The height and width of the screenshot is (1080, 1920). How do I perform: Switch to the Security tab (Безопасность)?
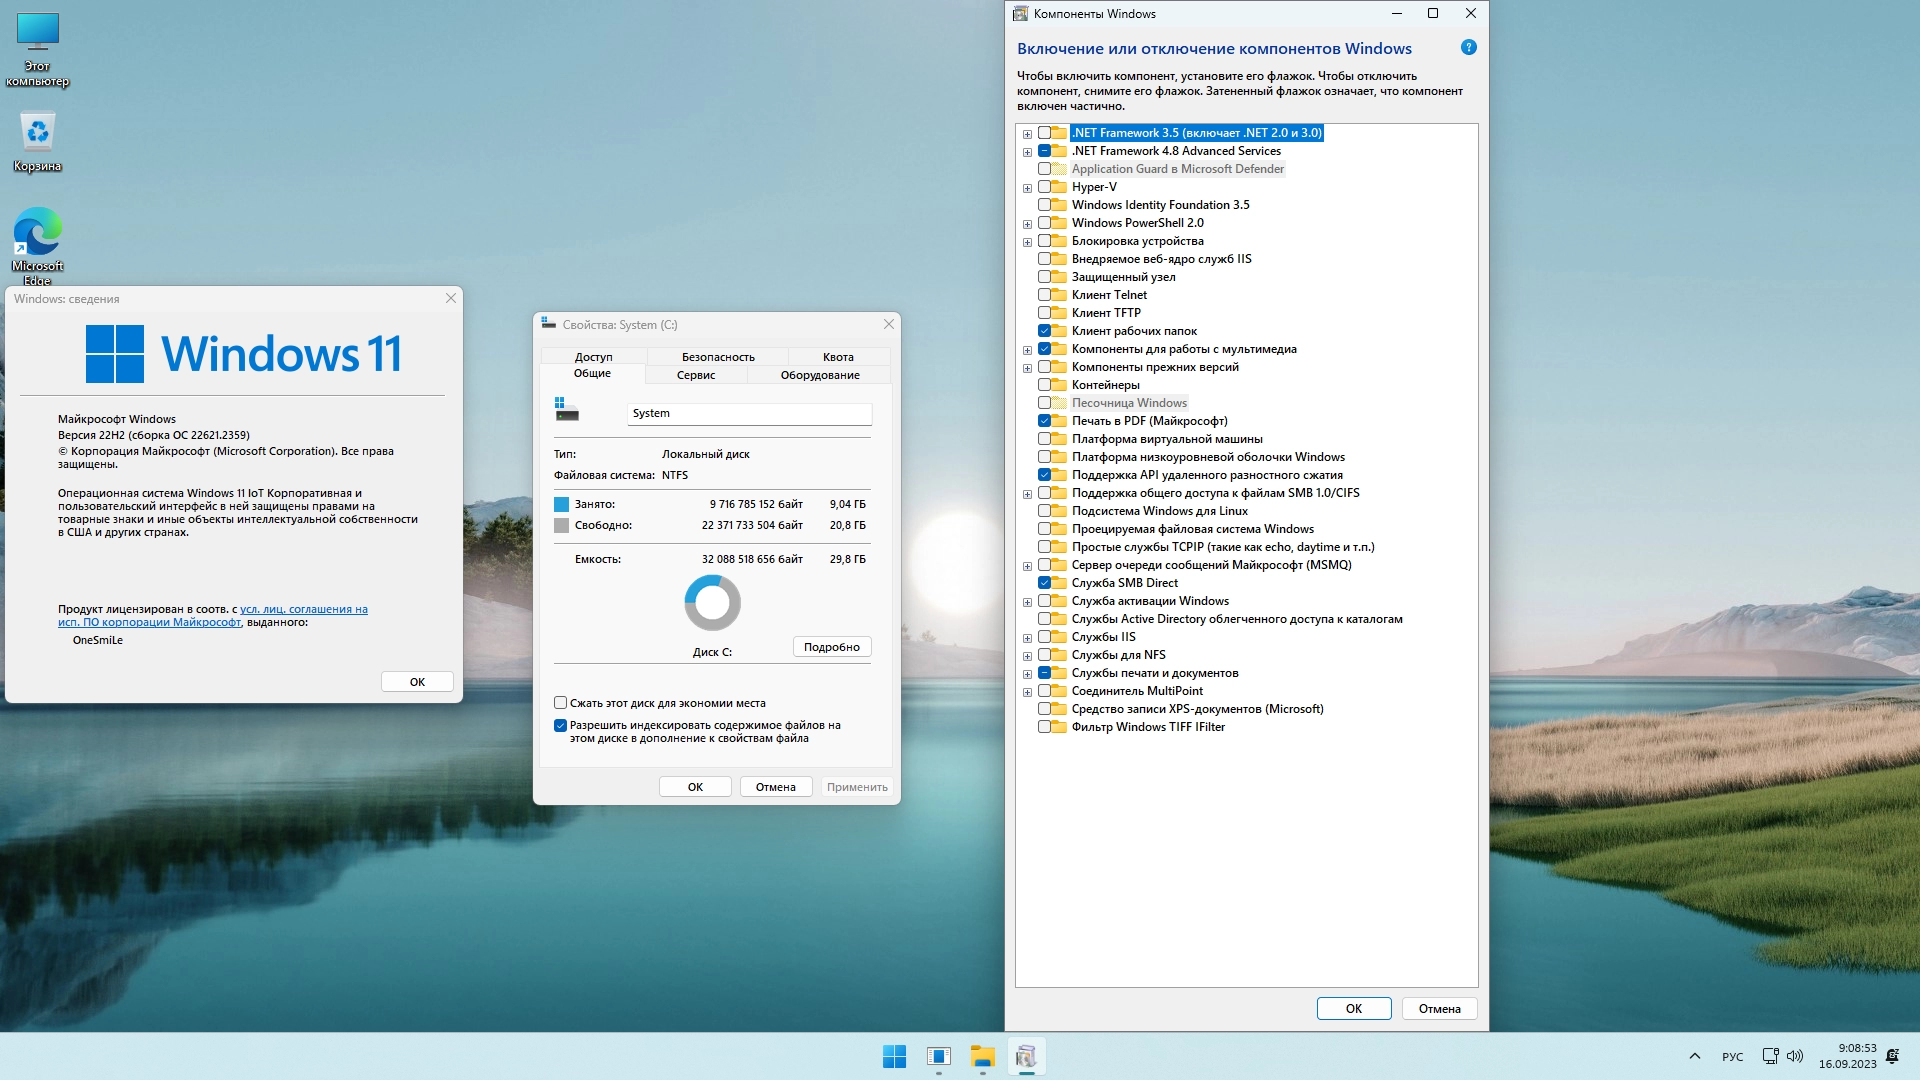coord(717,357)
